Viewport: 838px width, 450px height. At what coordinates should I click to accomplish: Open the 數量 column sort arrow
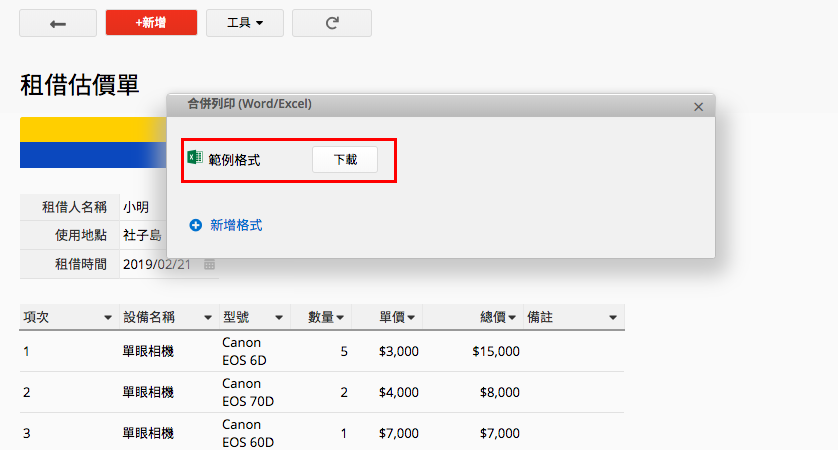click(340, 317)
